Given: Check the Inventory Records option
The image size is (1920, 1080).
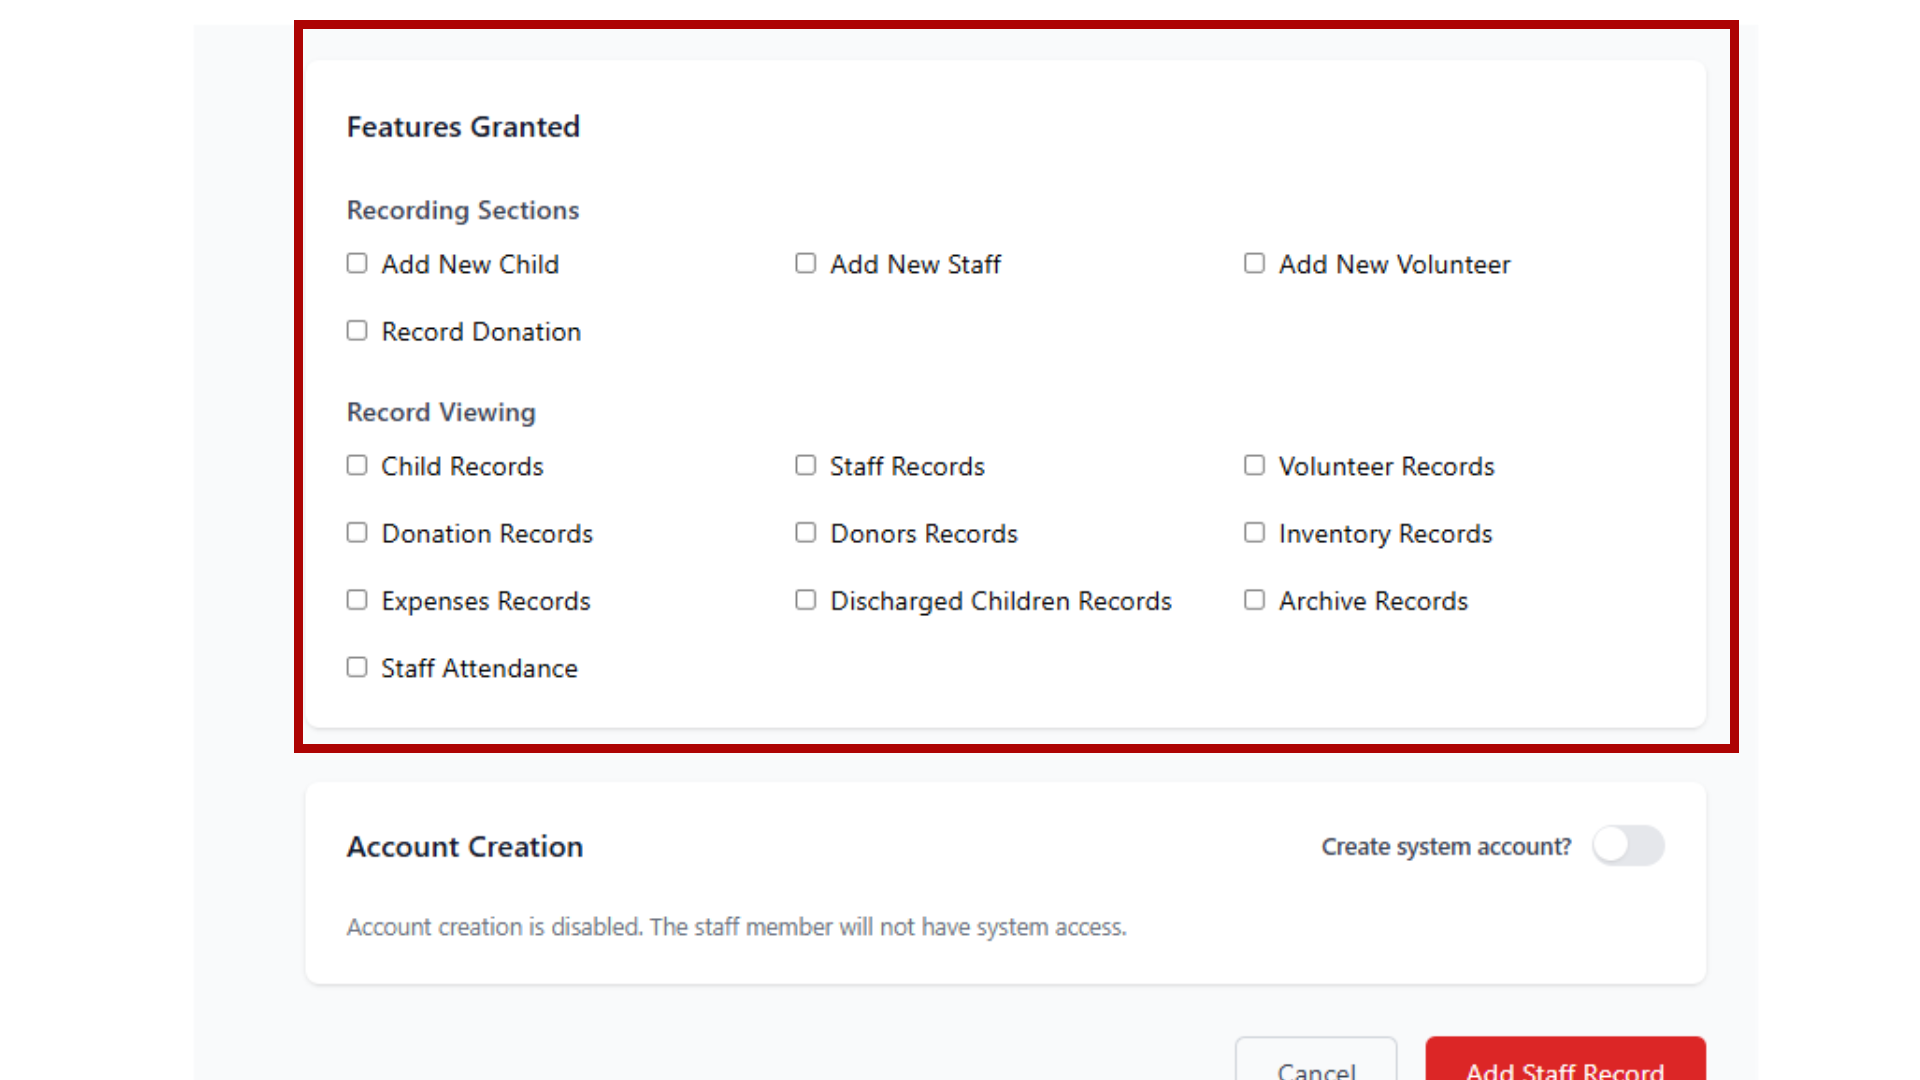Looking at the screenshot, I should pos(1254,532).
